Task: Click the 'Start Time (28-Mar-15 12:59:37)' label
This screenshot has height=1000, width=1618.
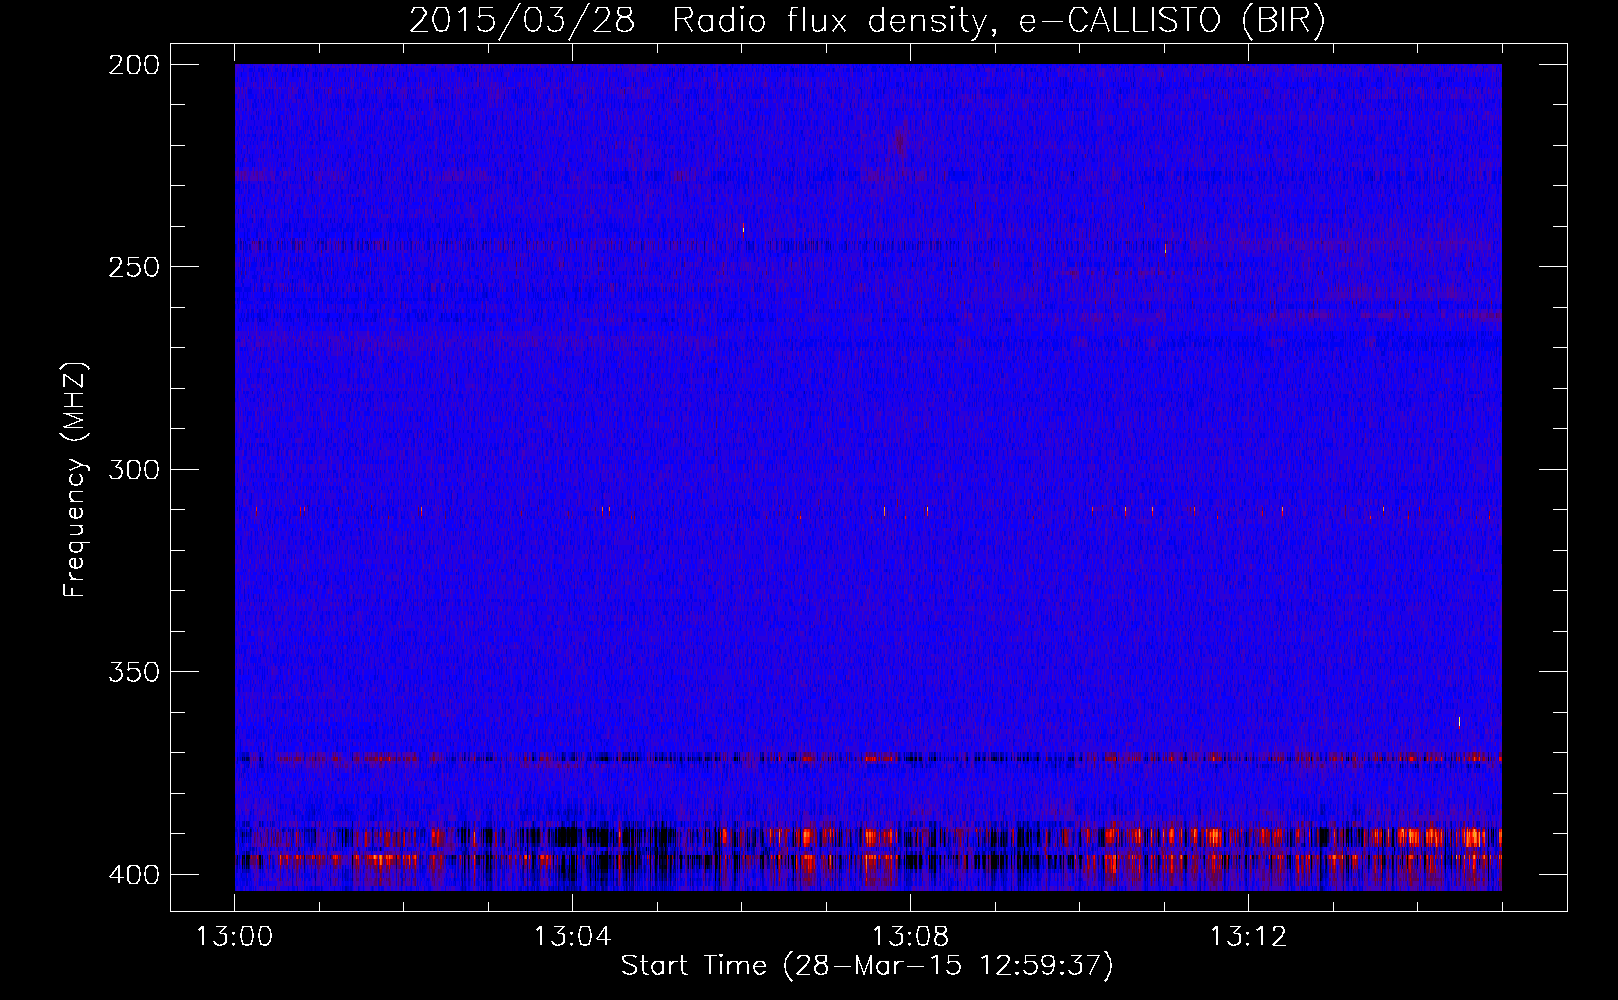Action: (867, 966)
